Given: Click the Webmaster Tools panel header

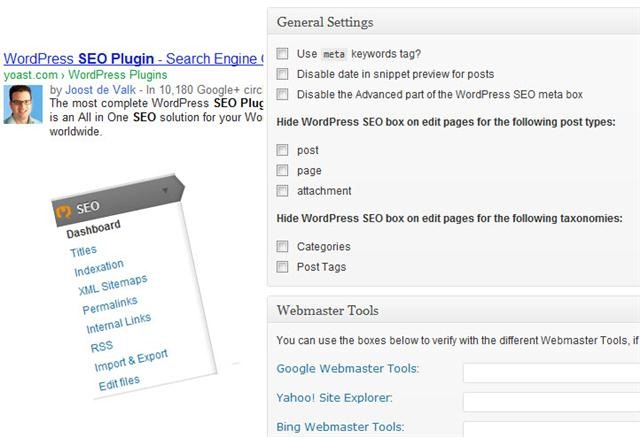Looking at the screenshot, I should pos(453,310).
